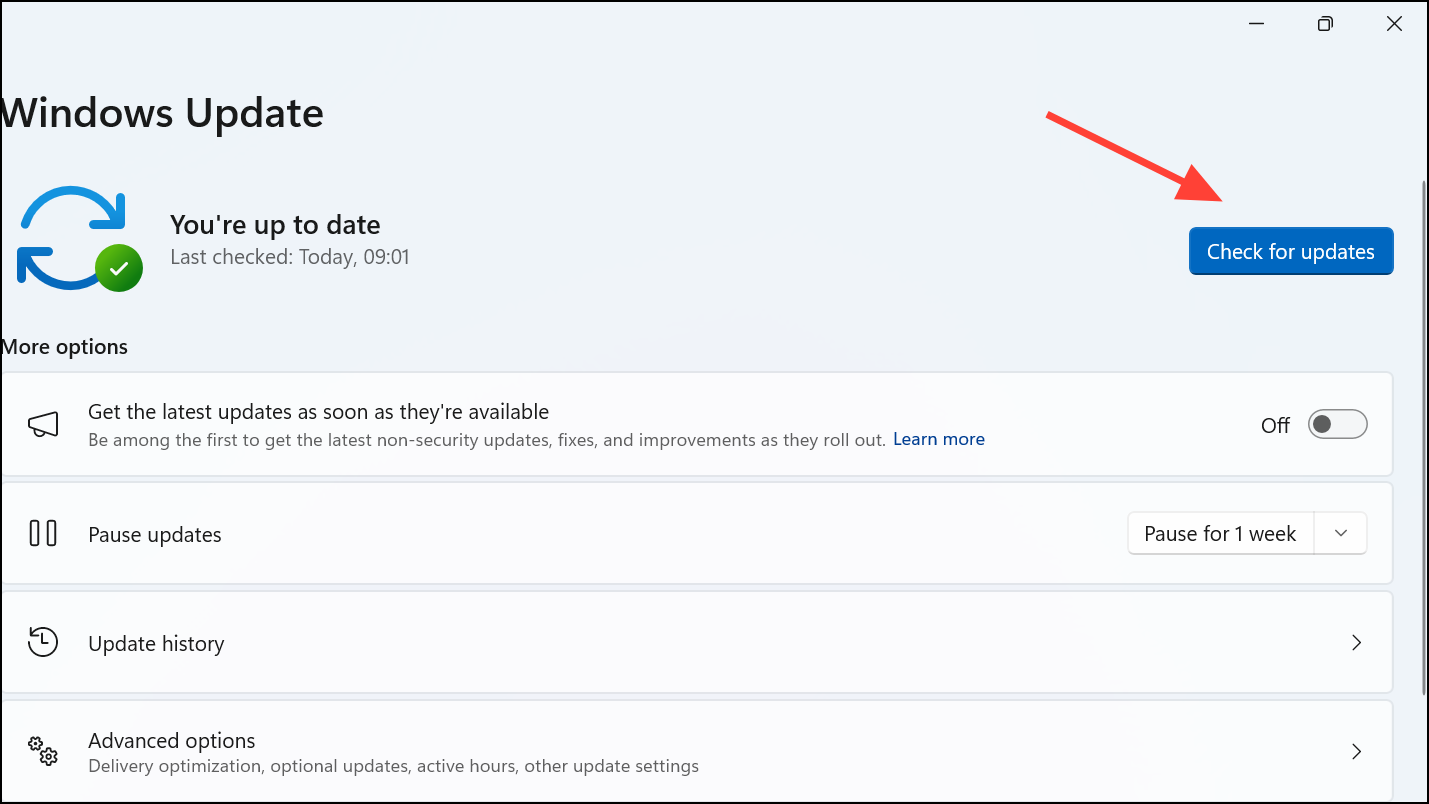Open the Advanced options row chevron
Screen dimensions: 1429x804
(x=1356, y=751)
